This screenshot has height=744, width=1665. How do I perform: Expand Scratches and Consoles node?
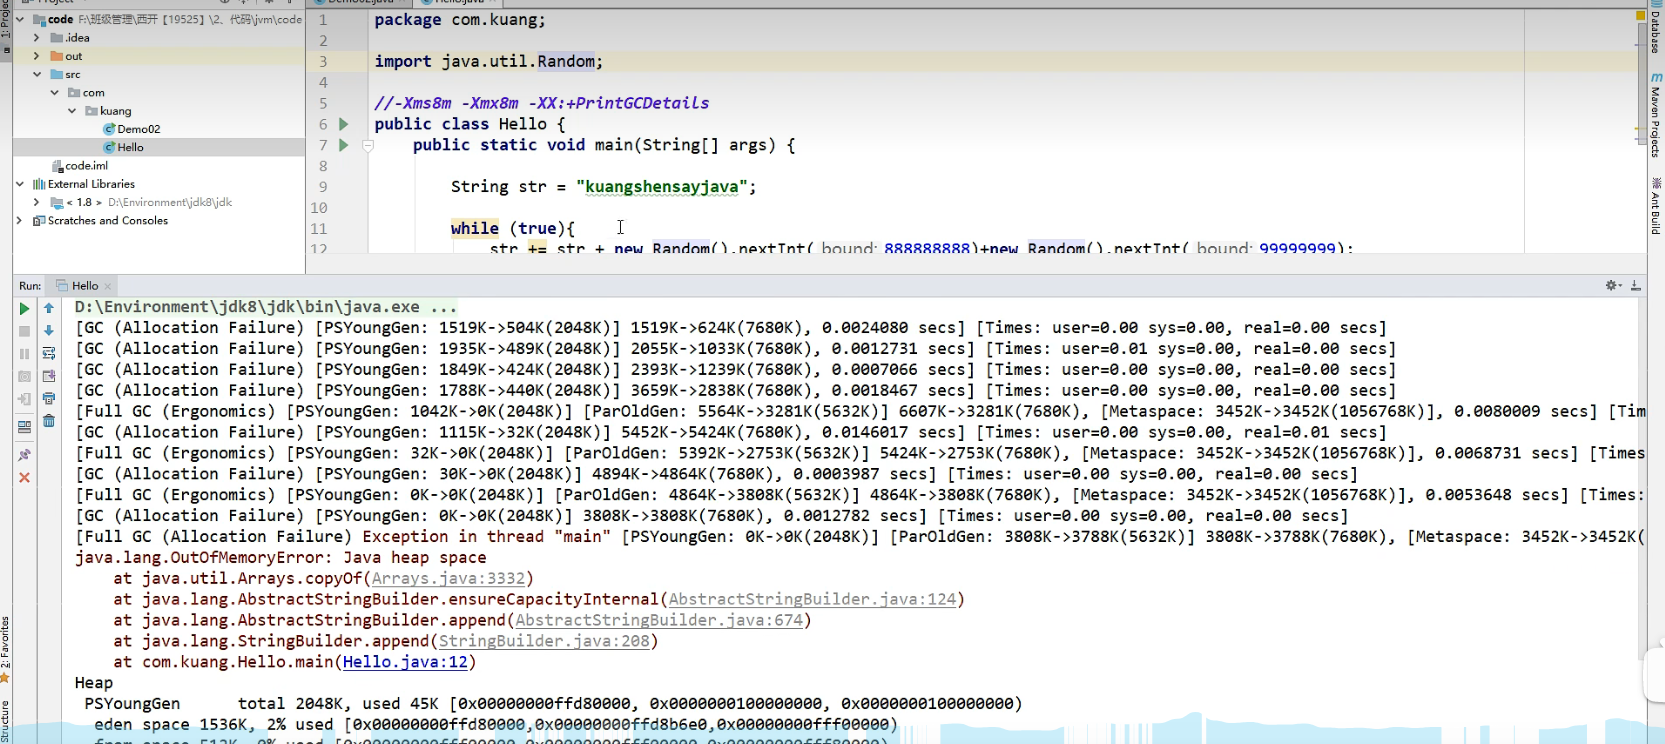20,221
